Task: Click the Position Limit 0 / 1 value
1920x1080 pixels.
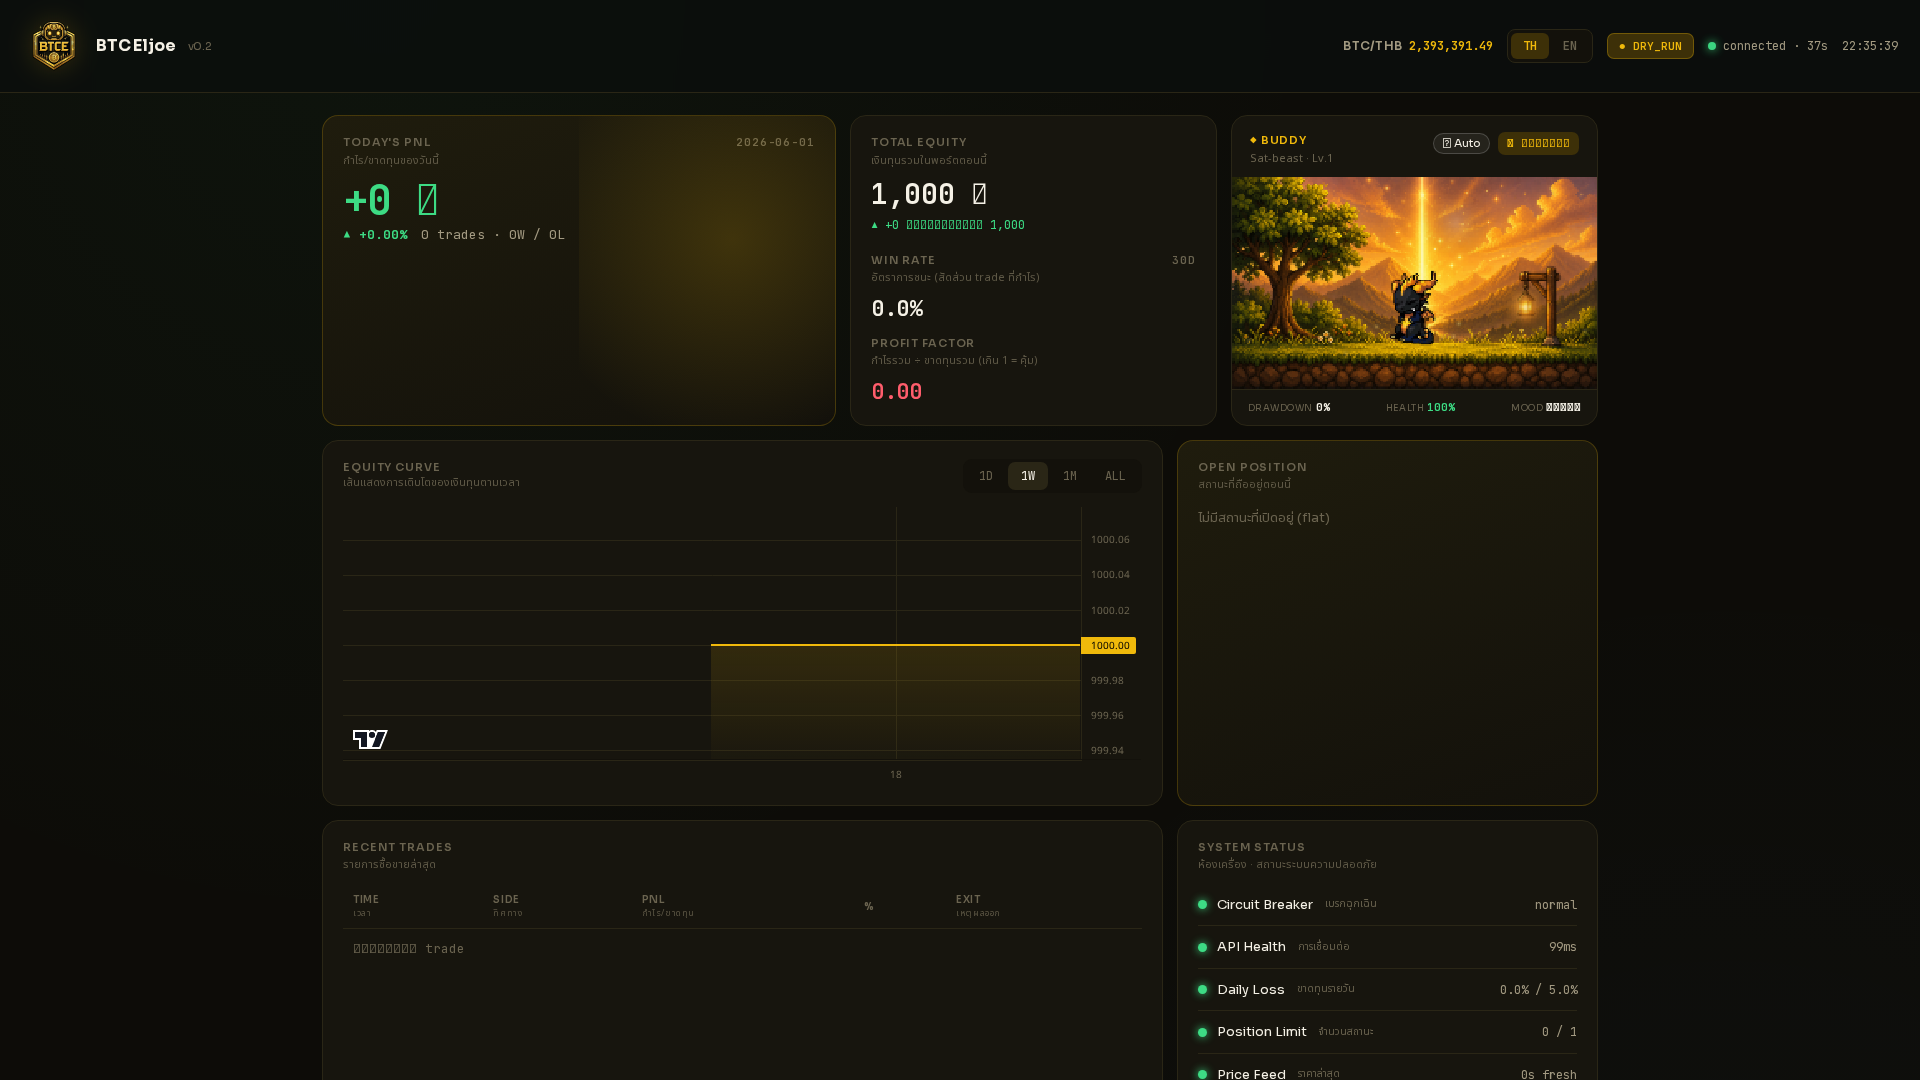Action: (1560, 1032)
